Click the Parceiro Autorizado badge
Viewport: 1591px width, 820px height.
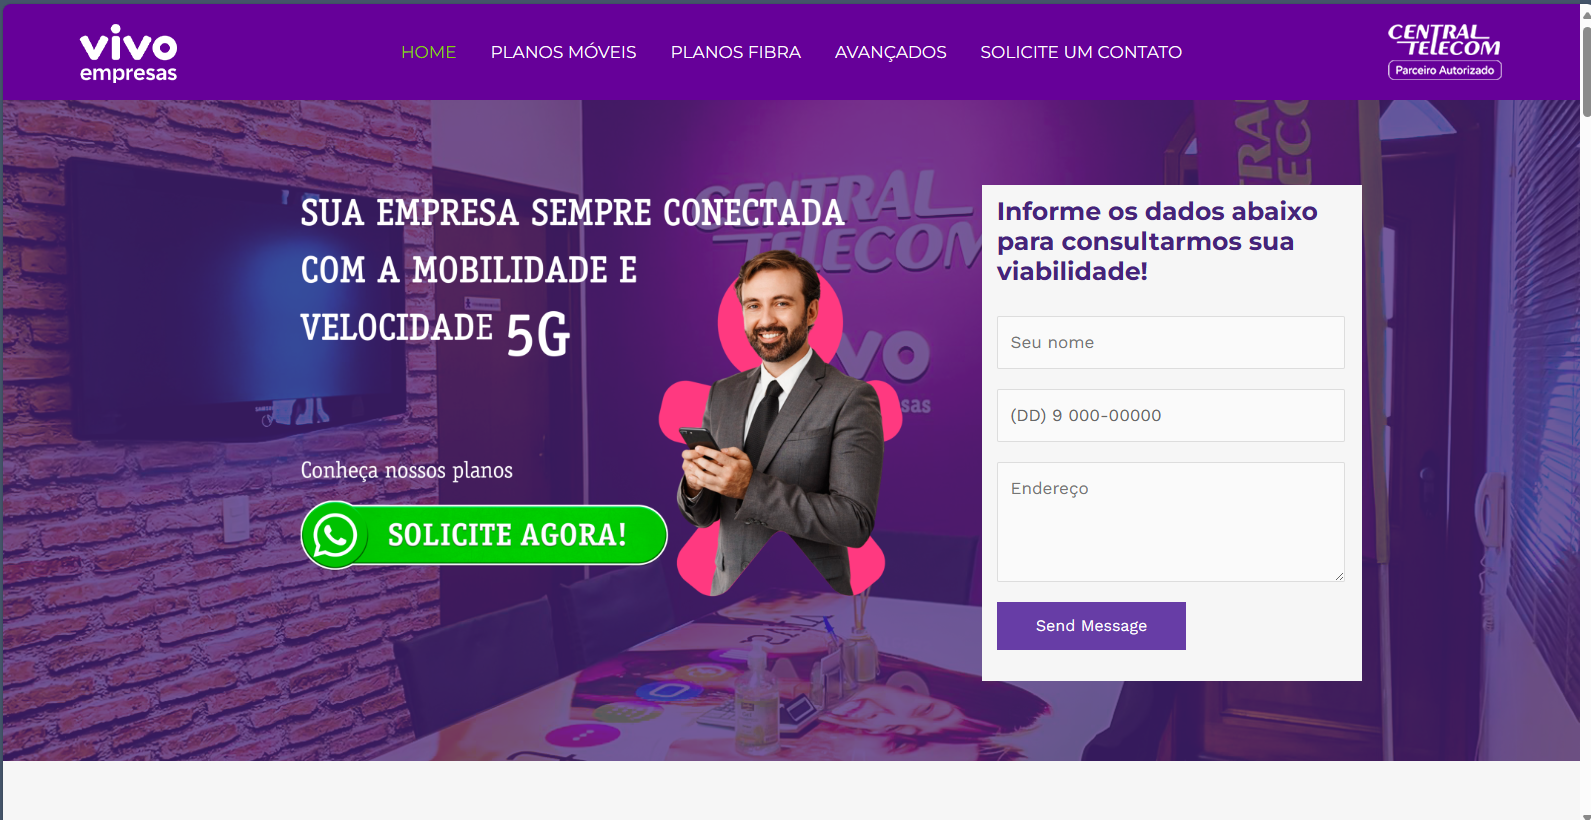point(1444,70)
